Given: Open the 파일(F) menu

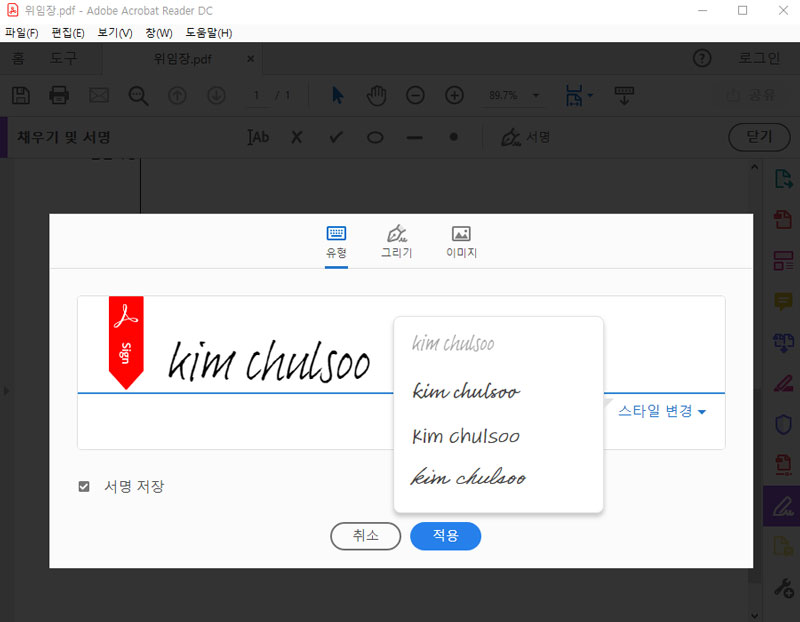Looking at the screenshot, I should click(x=21, y=33).
